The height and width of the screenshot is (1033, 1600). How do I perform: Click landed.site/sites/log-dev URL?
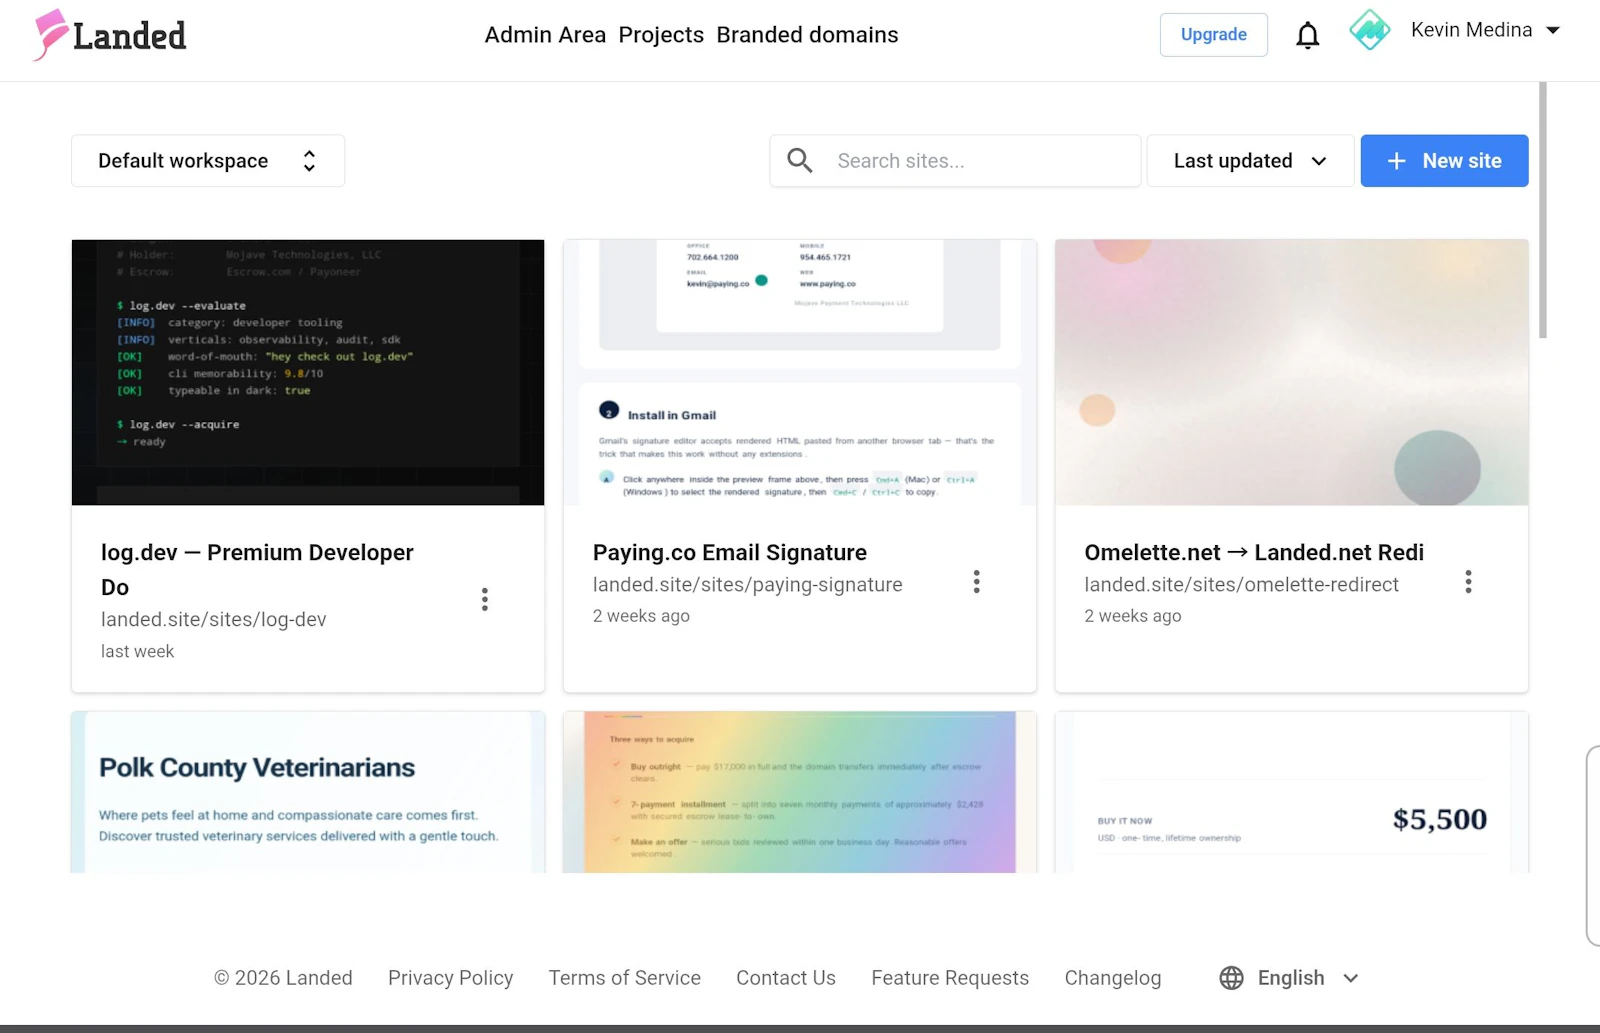[214, 620]
